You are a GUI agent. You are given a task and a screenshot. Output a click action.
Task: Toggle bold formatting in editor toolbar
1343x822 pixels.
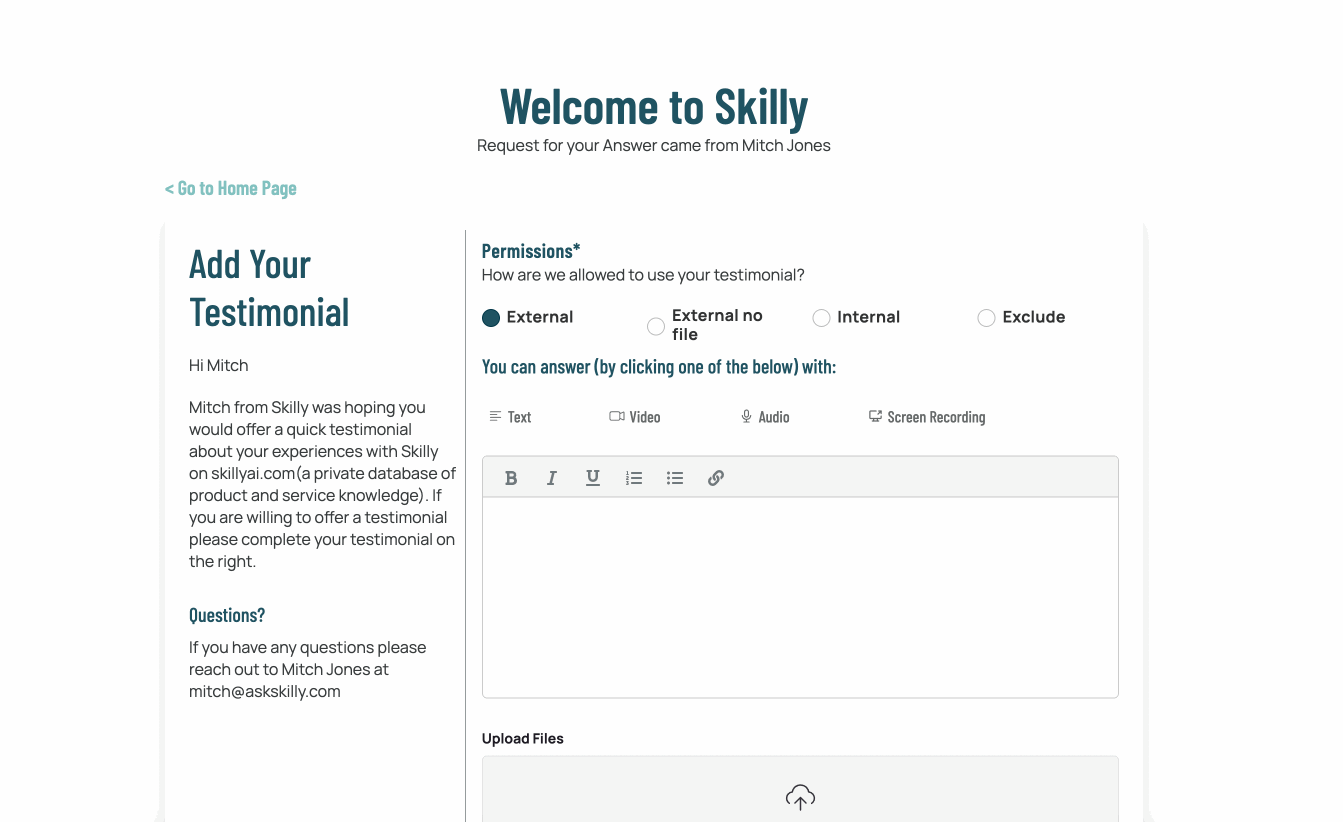coord(511,478)
